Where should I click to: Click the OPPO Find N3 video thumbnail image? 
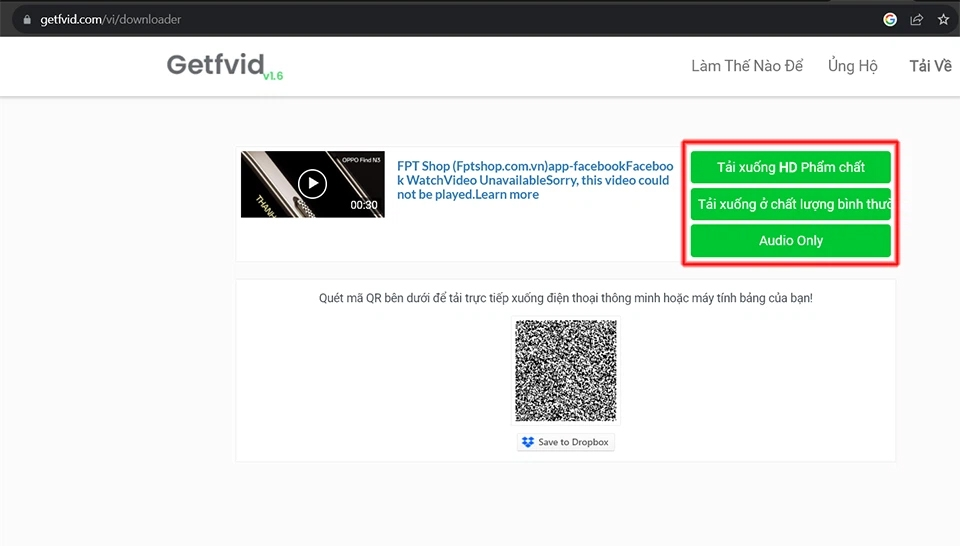[x=312, y=184]
